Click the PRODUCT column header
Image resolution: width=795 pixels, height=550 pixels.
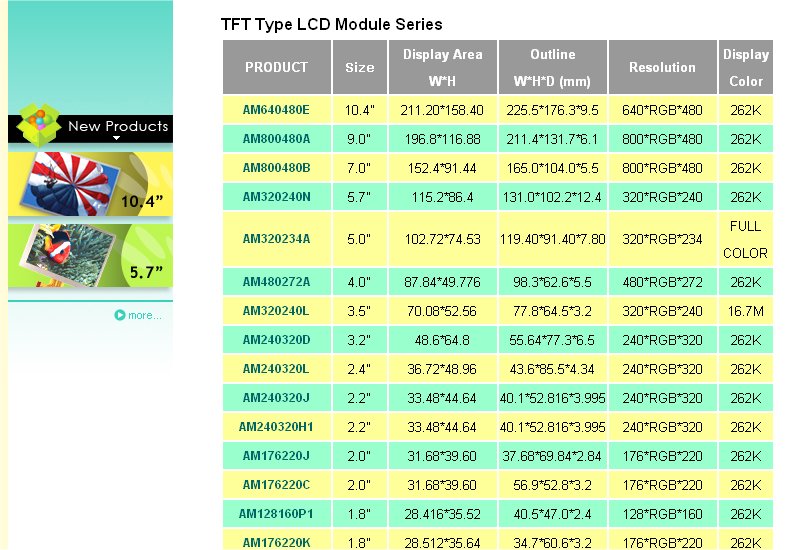pos(276,67)
